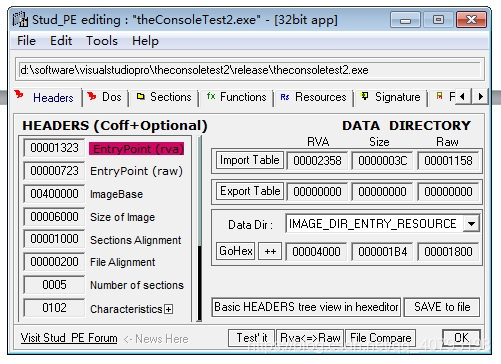Click EntryPoint (raw) value 00000723

[x=54, y=171]
